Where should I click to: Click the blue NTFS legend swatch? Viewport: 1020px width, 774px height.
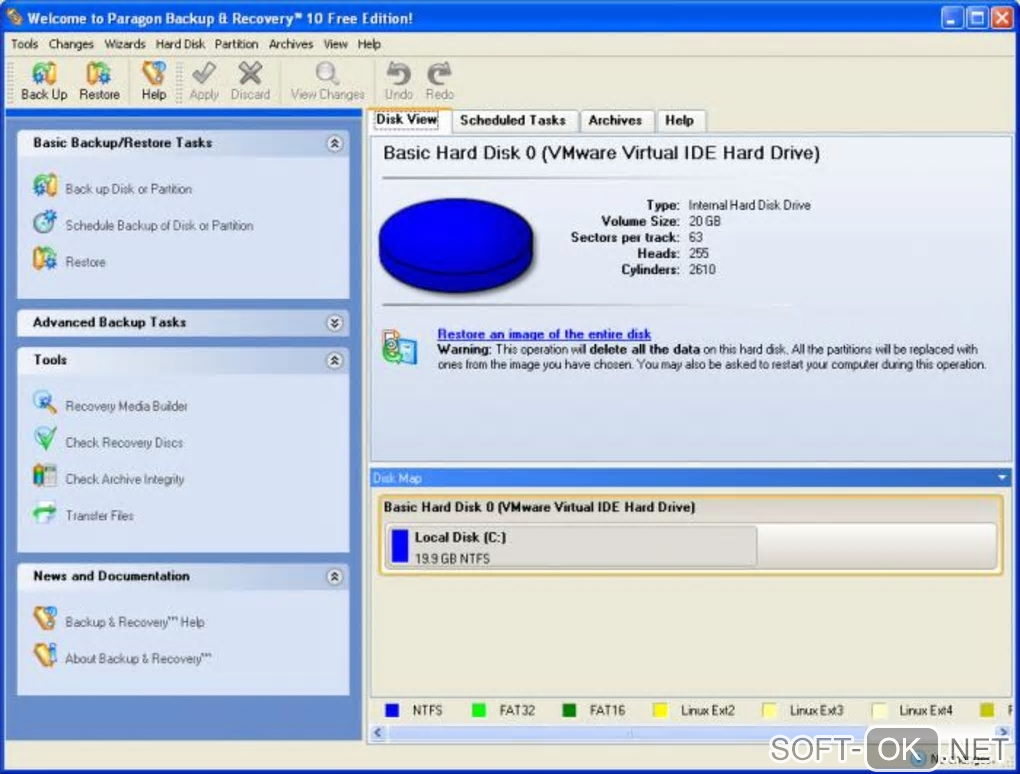click(x=392, y=710)
